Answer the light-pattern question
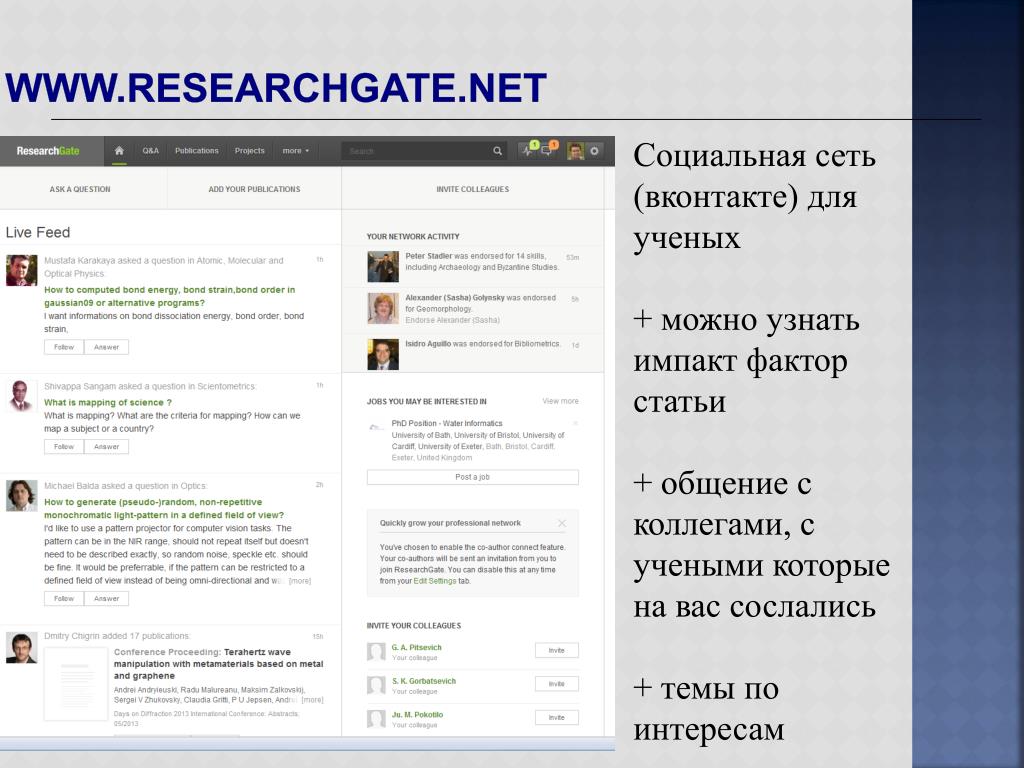The image size is (1024, 768). 106,598
